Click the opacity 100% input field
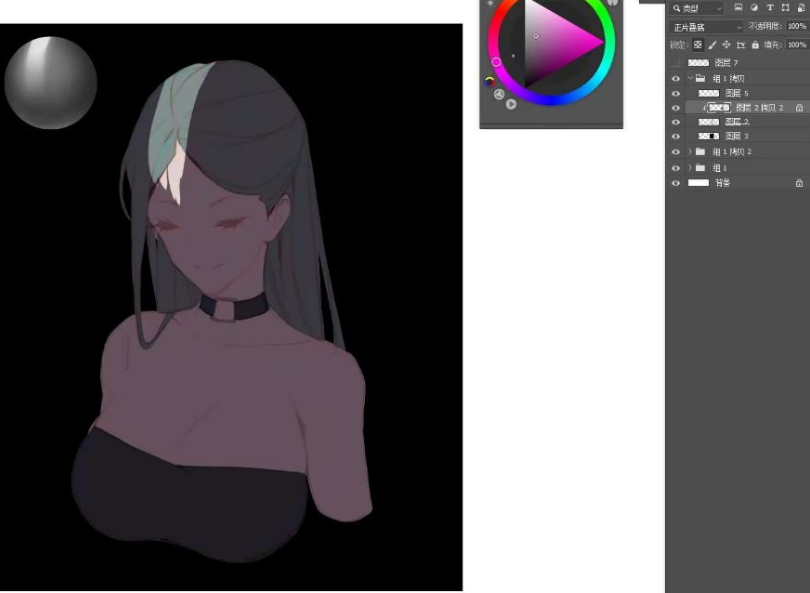 [796, 27]
